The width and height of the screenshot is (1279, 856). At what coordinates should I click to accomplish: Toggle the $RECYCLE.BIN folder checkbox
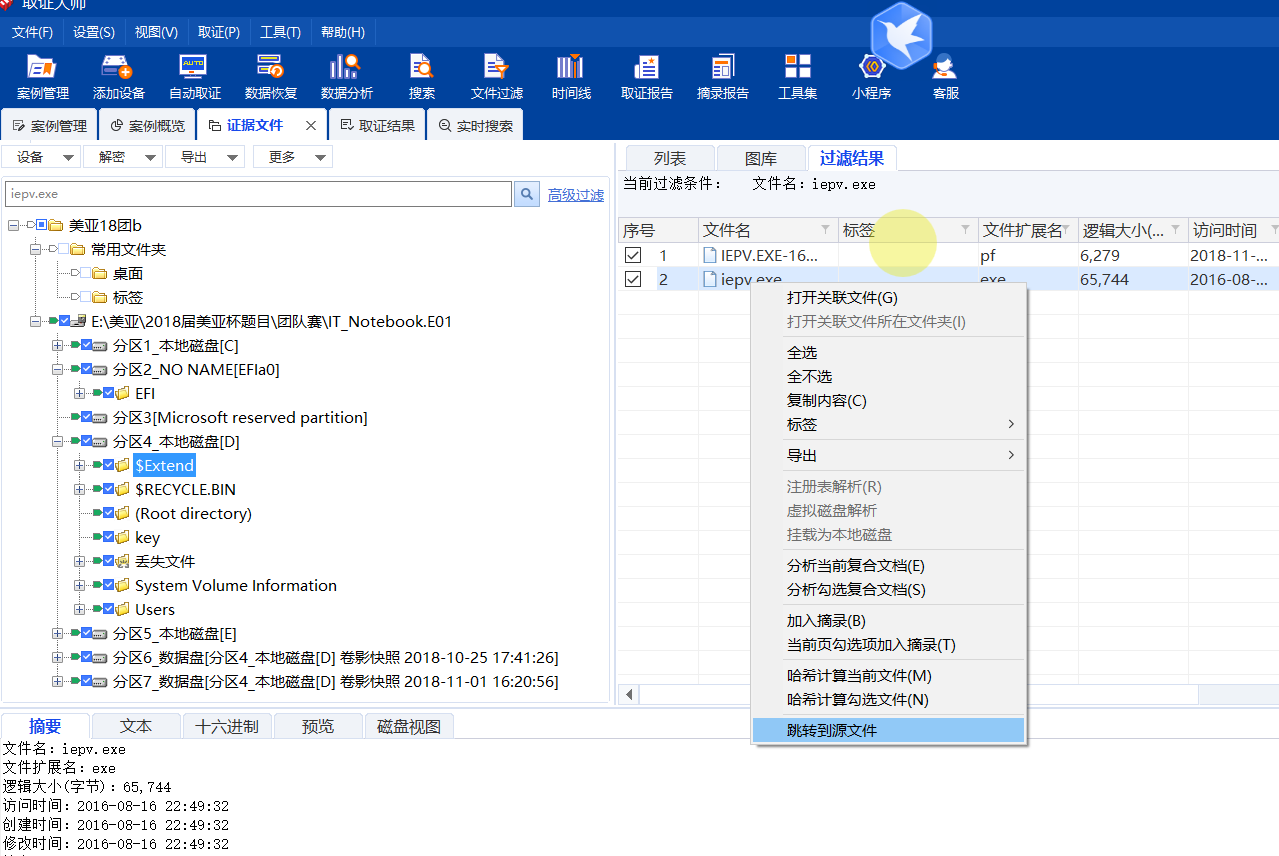108,489
